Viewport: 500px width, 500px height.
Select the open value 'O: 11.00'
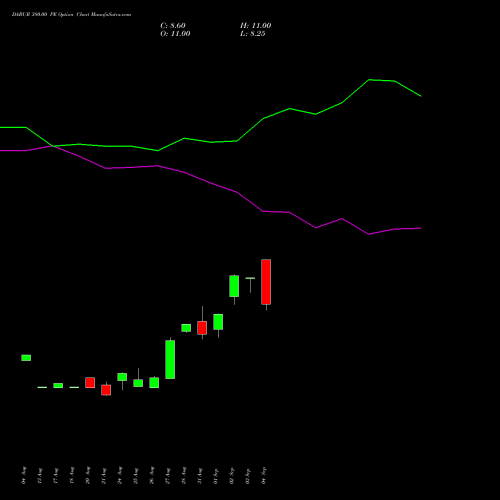(x=175, y=34)
